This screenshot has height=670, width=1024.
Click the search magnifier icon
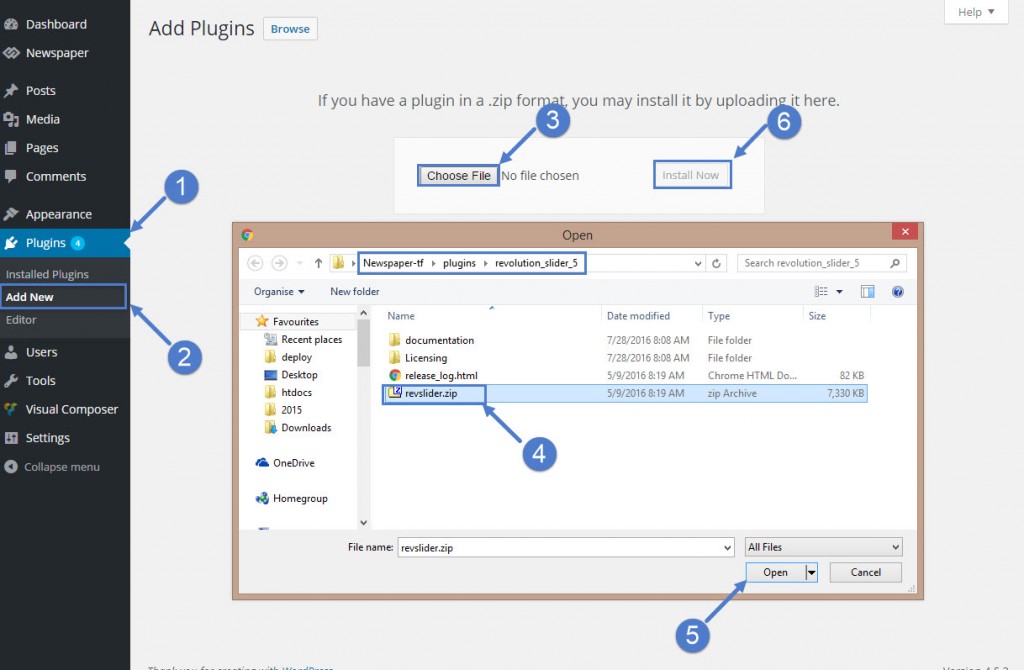(896, 263)
